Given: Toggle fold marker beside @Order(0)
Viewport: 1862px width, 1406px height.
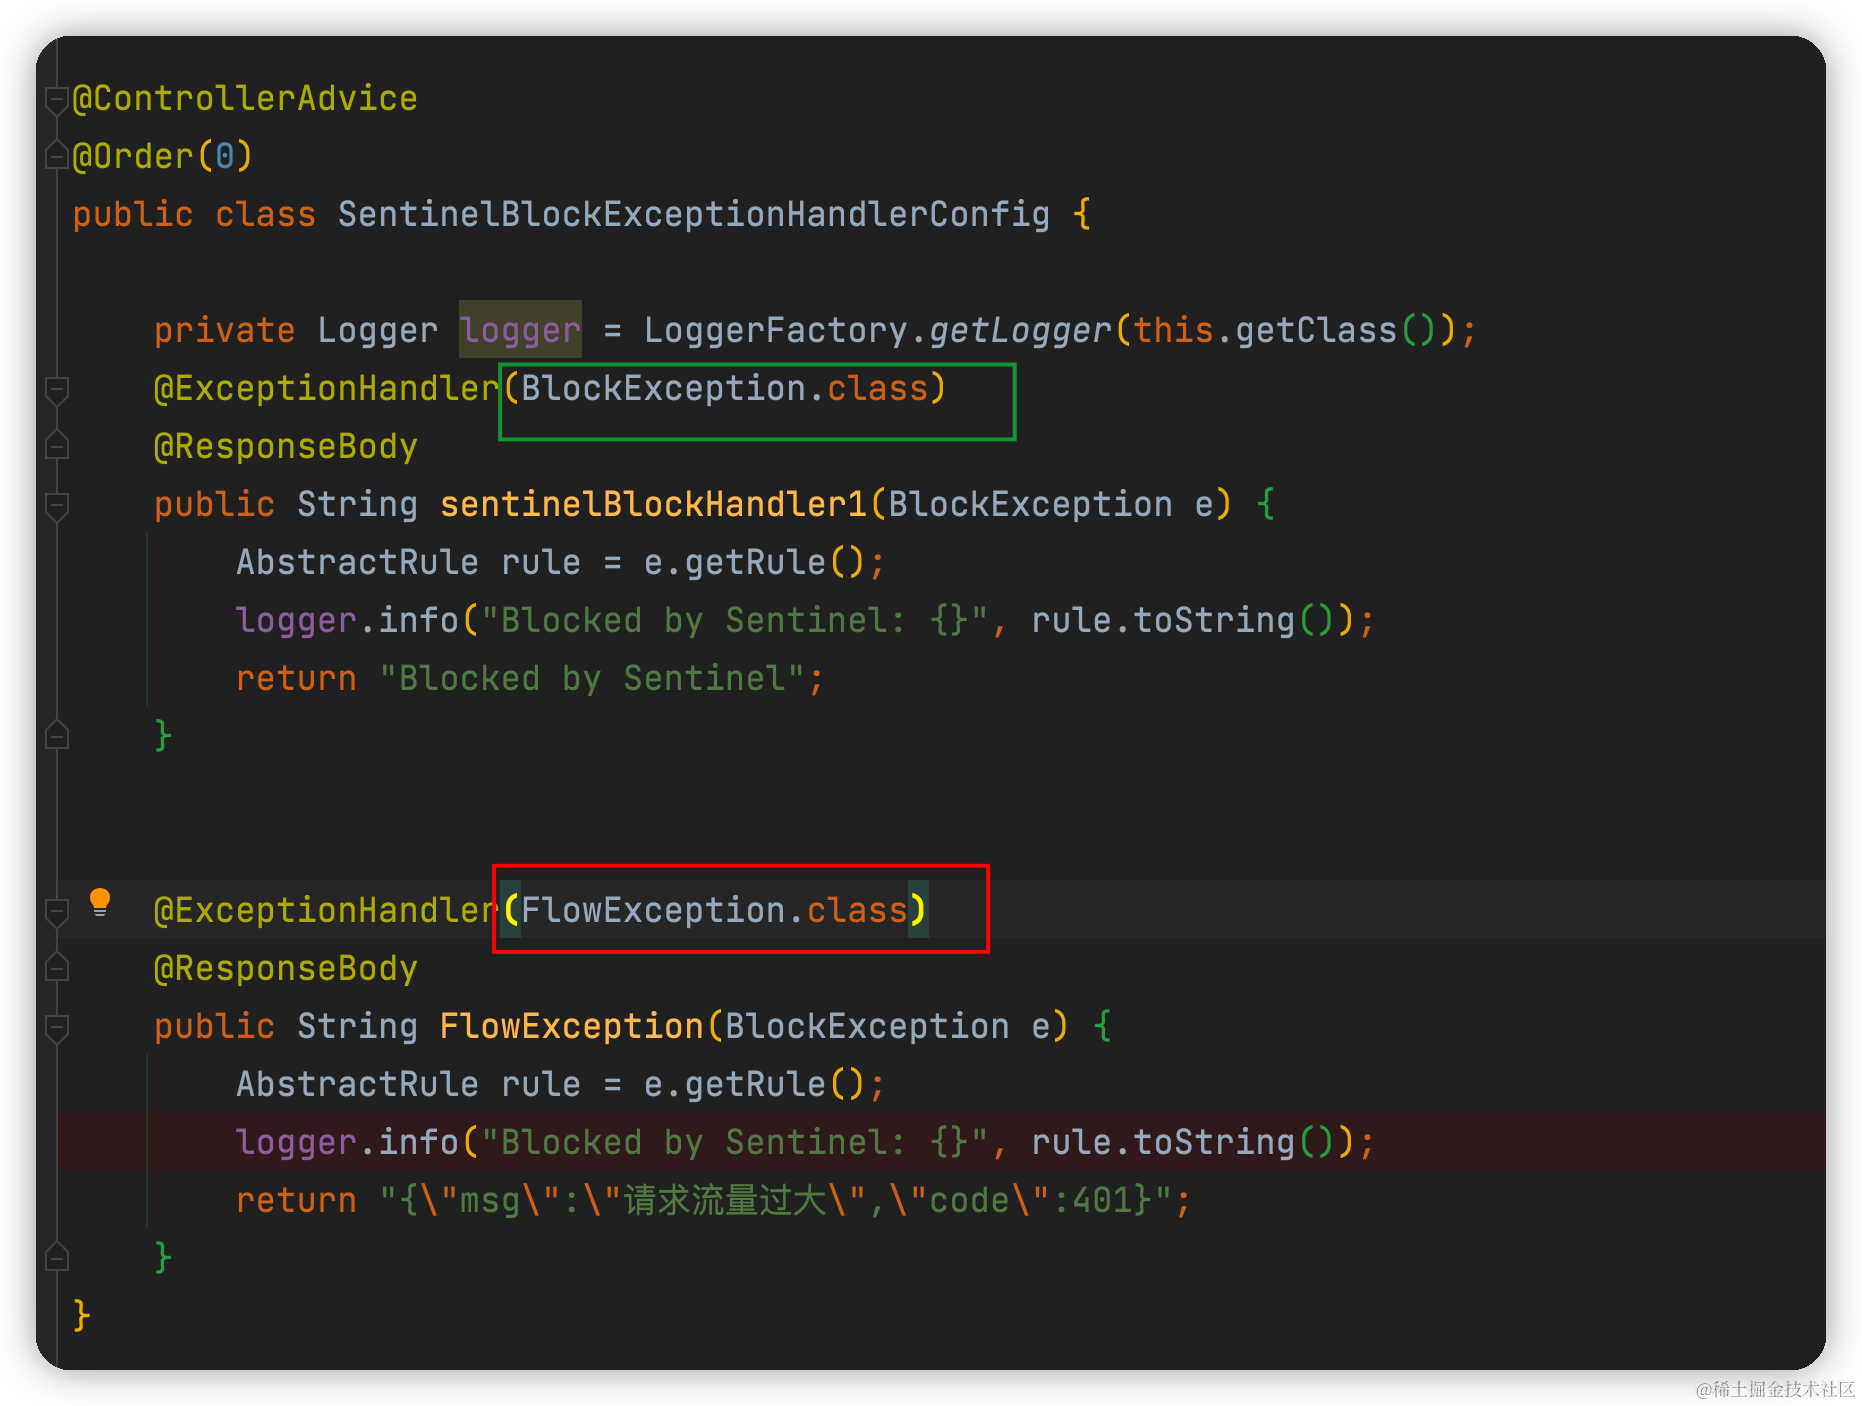Looking at the screenshot, I should tap(57, 157).
